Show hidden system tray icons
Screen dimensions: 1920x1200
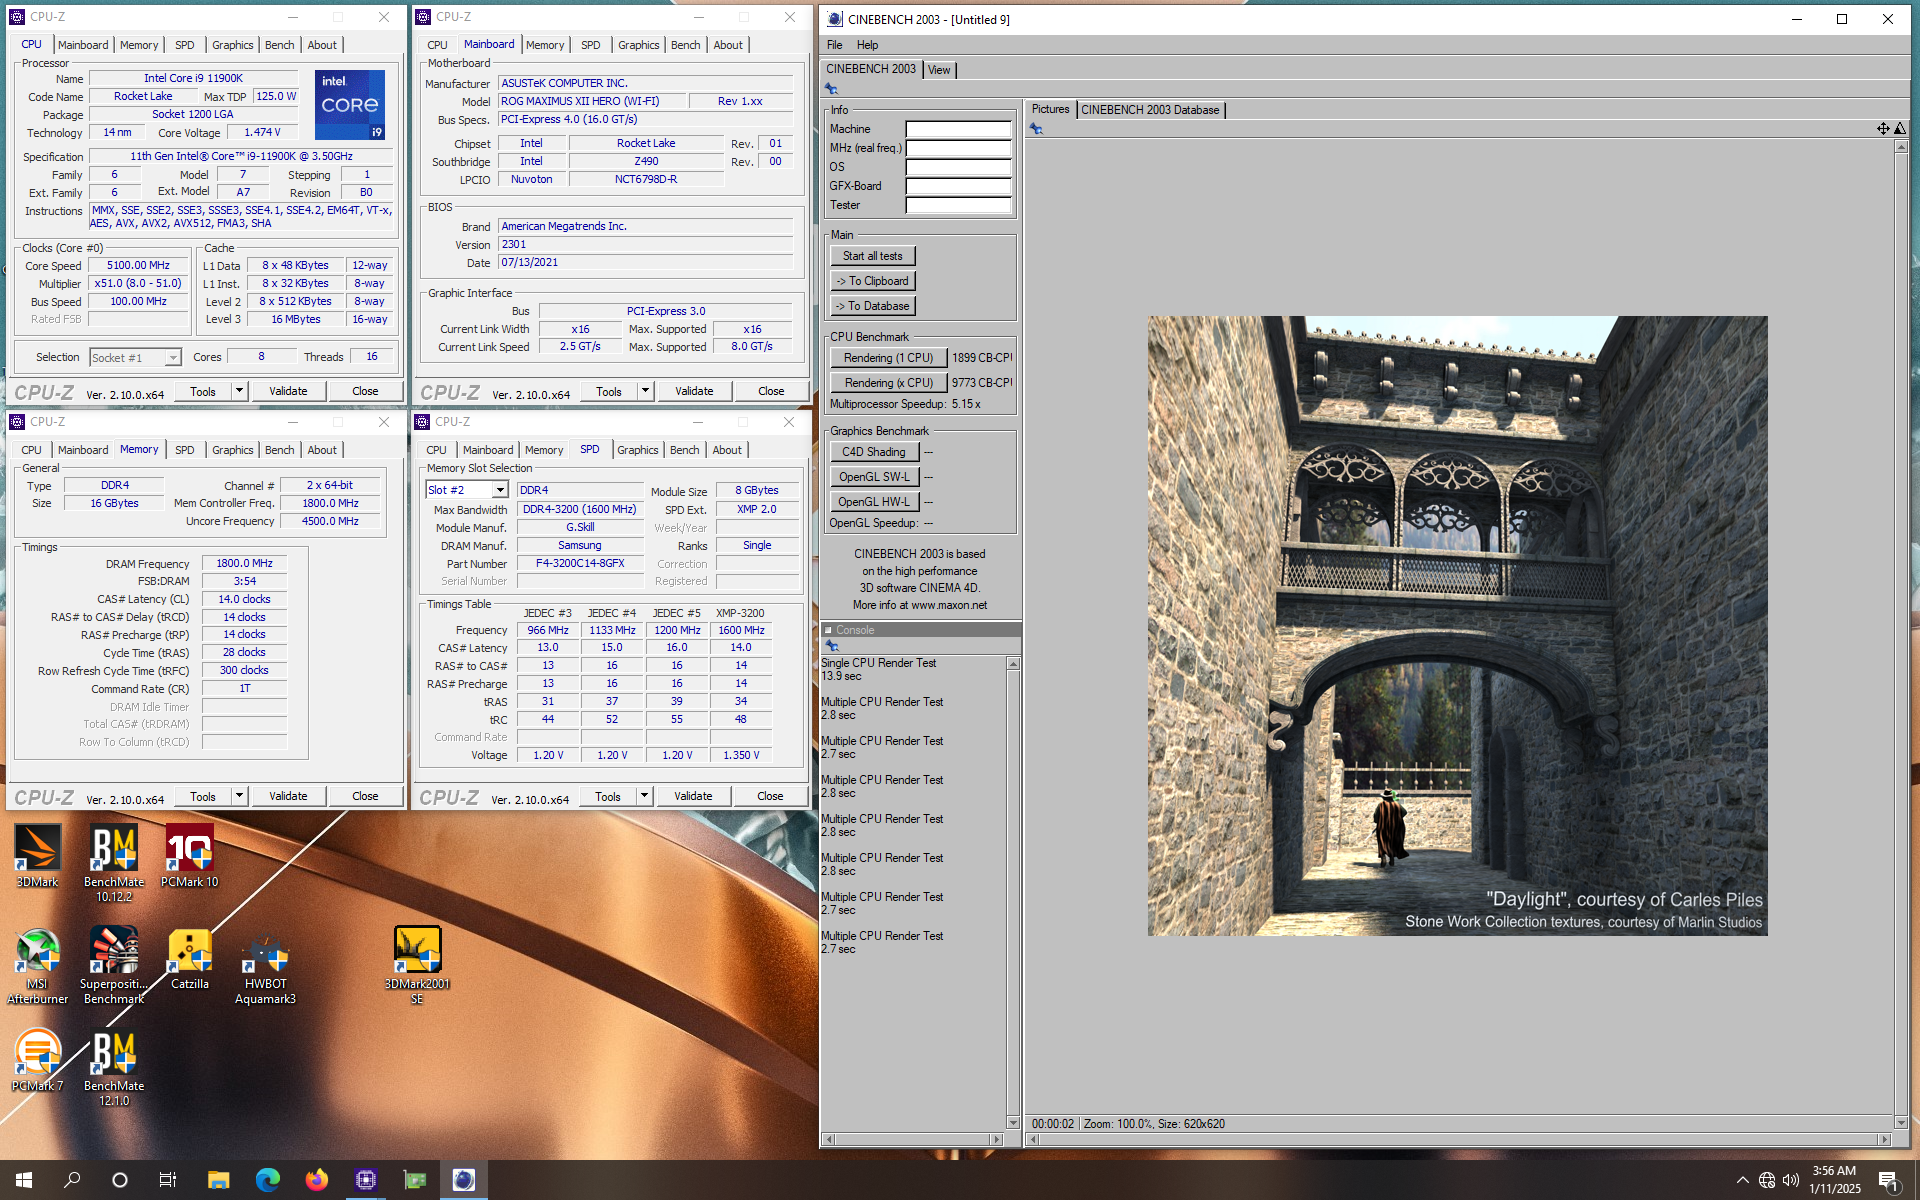(x=1742, y=1181)
